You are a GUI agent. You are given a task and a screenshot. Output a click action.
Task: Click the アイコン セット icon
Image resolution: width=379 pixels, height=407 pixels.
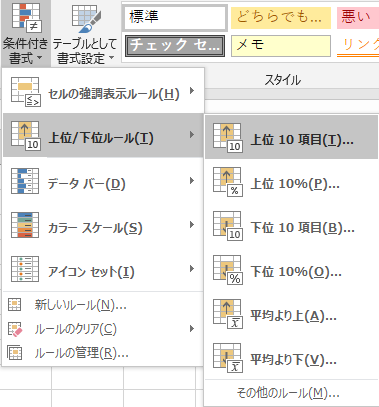(x=25, y=269)
